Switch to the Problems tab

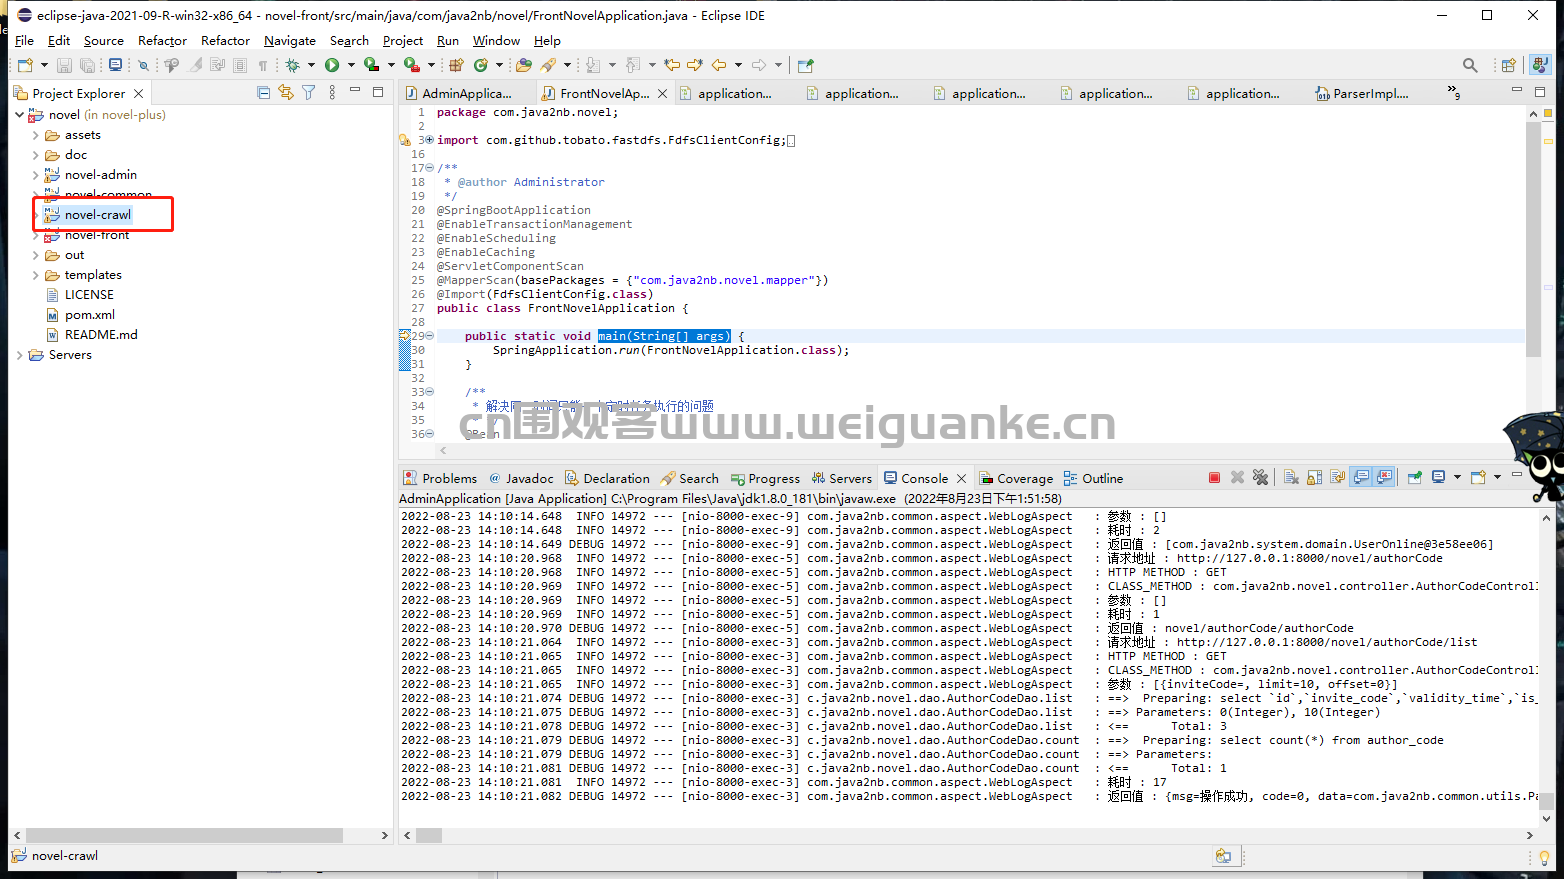pos(440,479)
